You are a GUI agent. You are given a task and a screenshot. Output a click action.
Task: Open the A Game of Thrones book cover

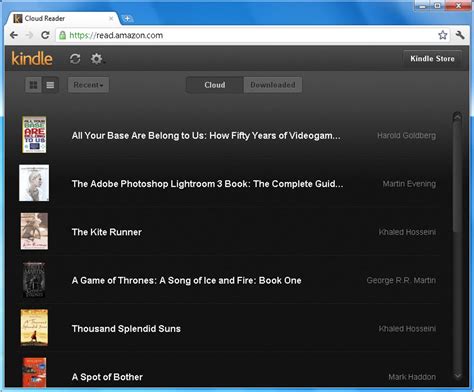coord(34,279)
